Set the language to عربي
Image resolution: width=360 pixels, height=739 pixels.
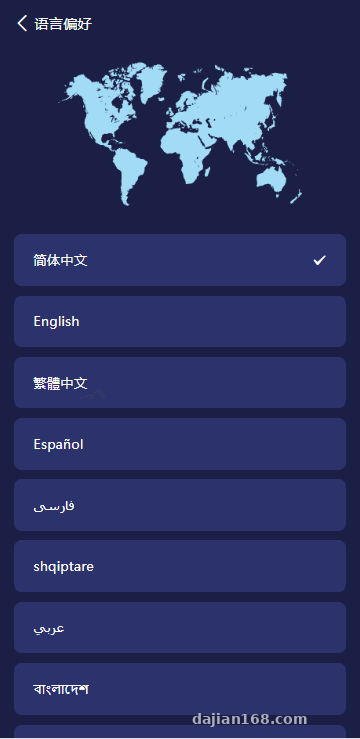point(180,628)
